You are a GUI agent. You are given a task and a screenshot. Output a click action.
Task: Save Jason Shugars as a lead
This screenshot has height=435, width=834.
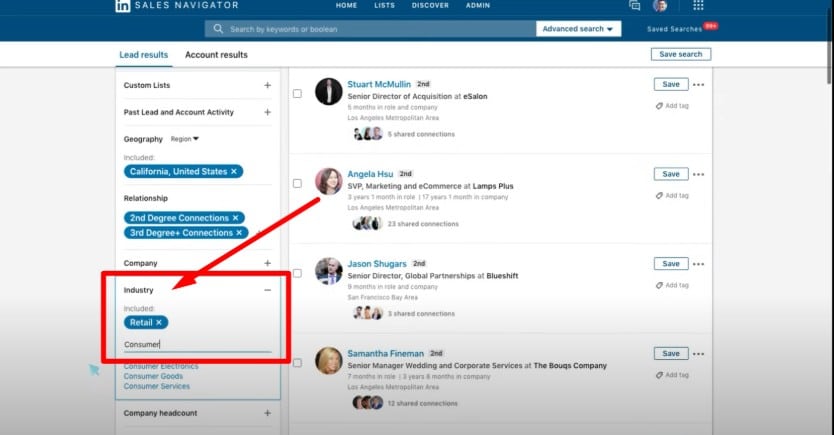[x=671, y=264]
